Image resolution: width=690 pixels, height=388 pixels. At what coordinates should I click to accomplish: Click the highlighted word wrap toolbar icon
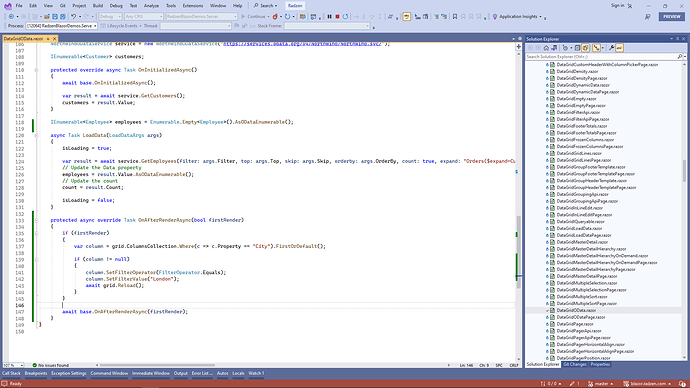point(406,17)
